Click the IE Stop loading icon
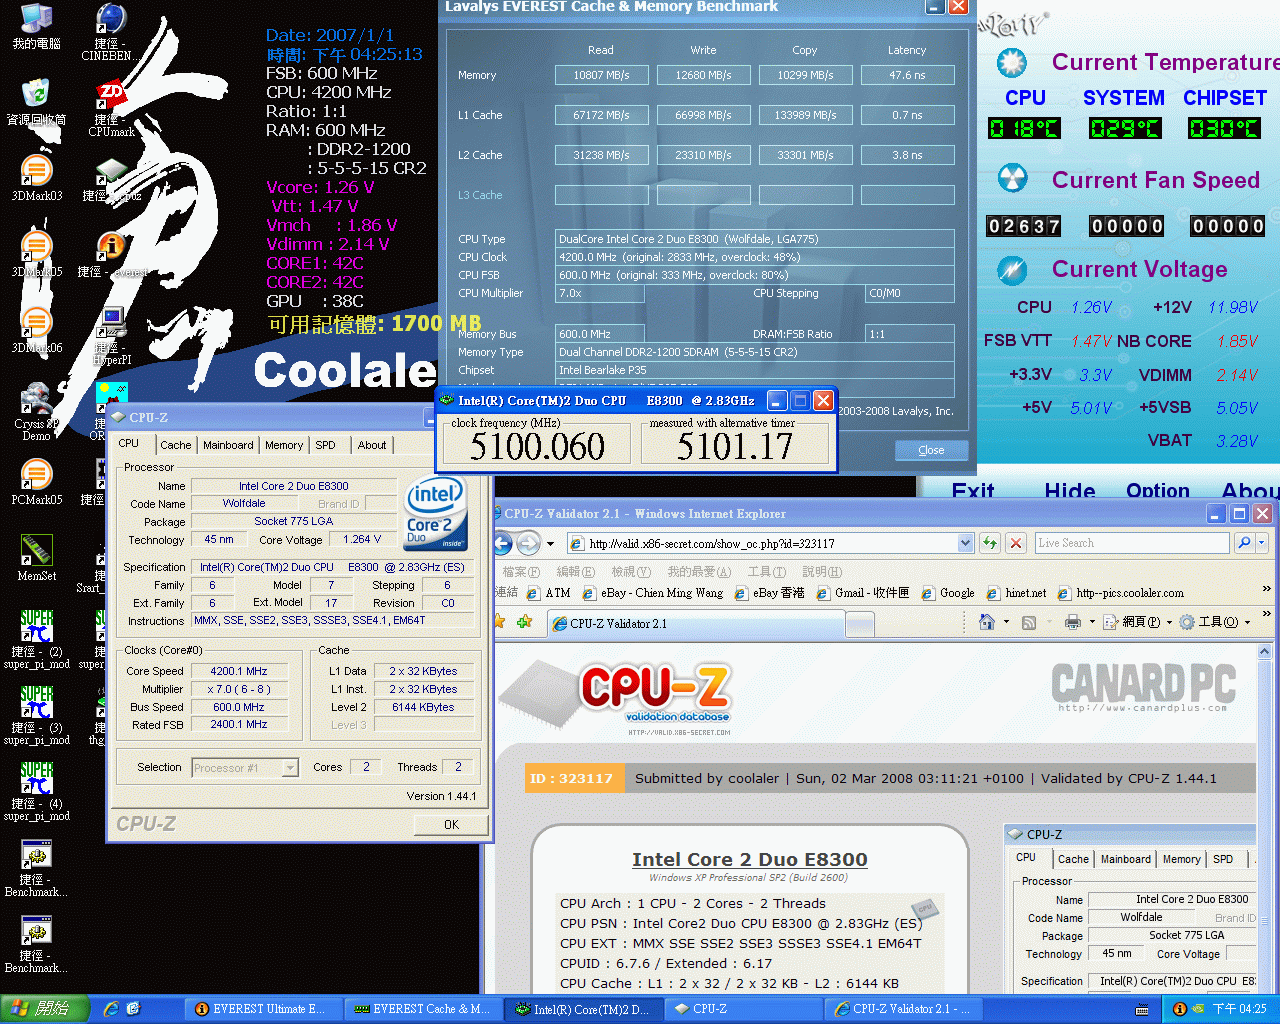 click(1016, 543)
